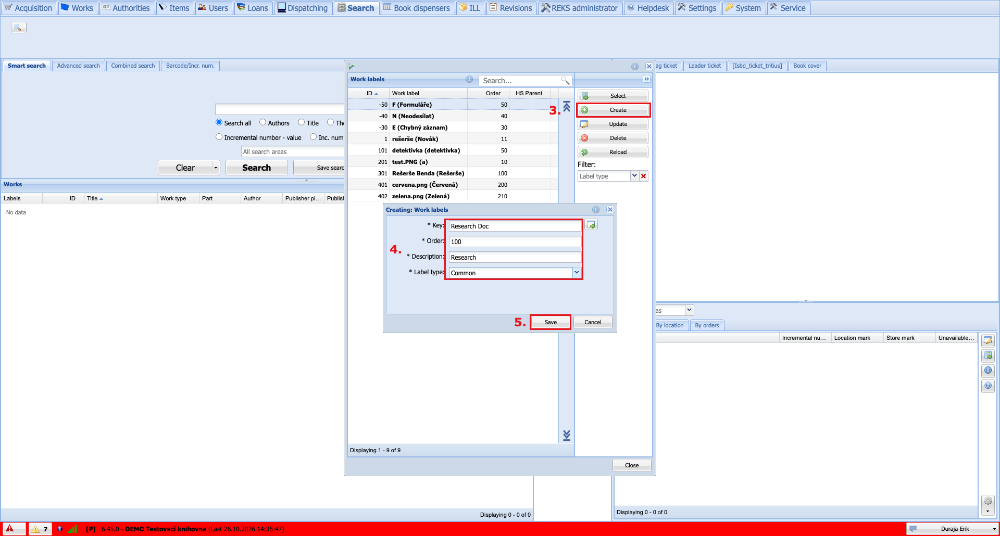The image size is (1000, 536).
Task: Click the Select button in Work labels
Action: [613, 95]
